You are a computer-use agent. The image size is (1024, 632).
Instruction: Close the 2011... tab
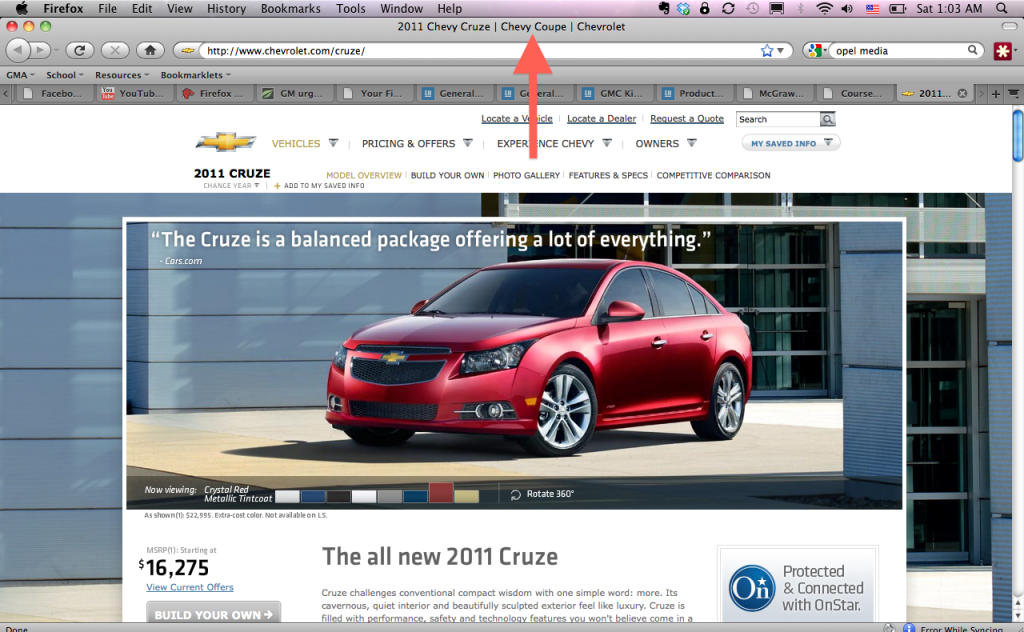pos(962,93)
